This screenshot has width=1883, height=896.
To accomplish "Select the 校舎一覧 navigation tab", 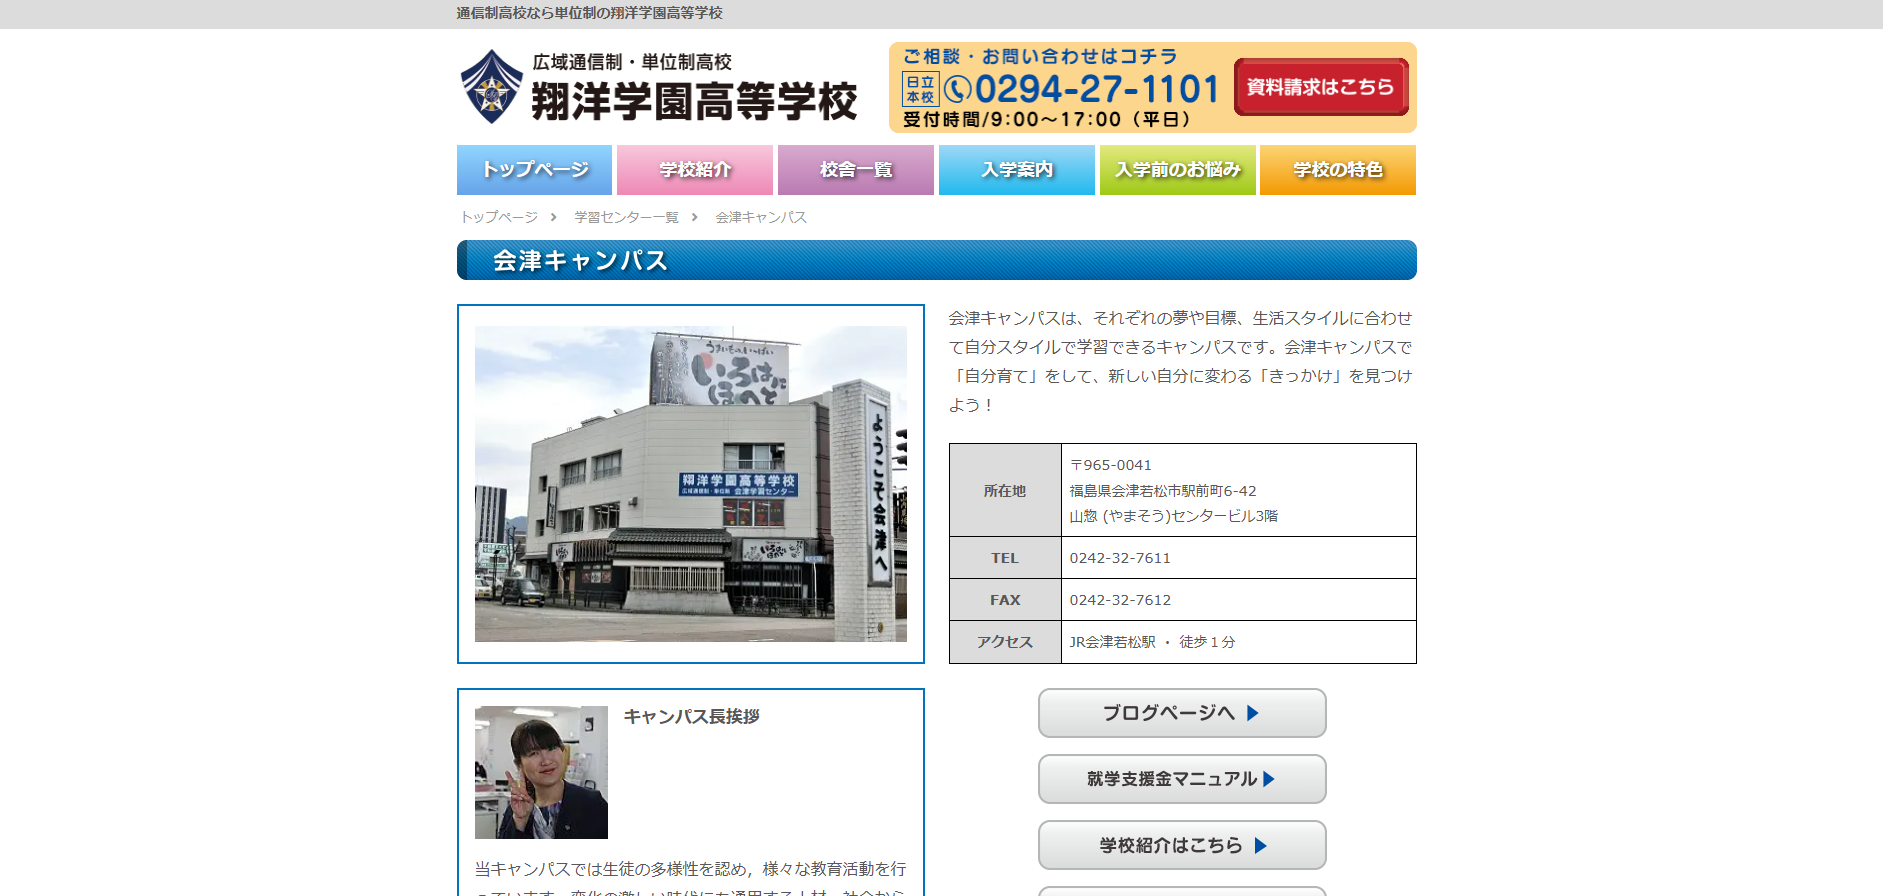I will point(855,170).
